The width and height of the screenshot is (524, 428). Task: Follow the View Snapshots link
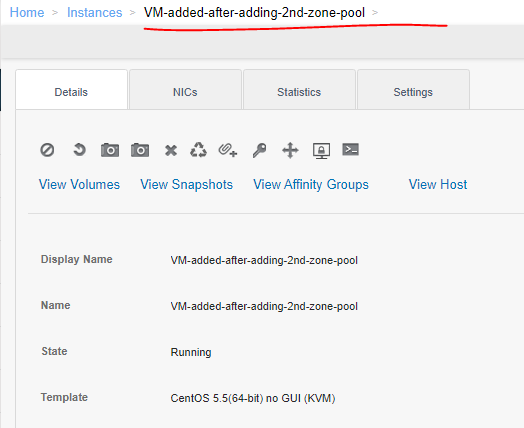tap(186, 184)
